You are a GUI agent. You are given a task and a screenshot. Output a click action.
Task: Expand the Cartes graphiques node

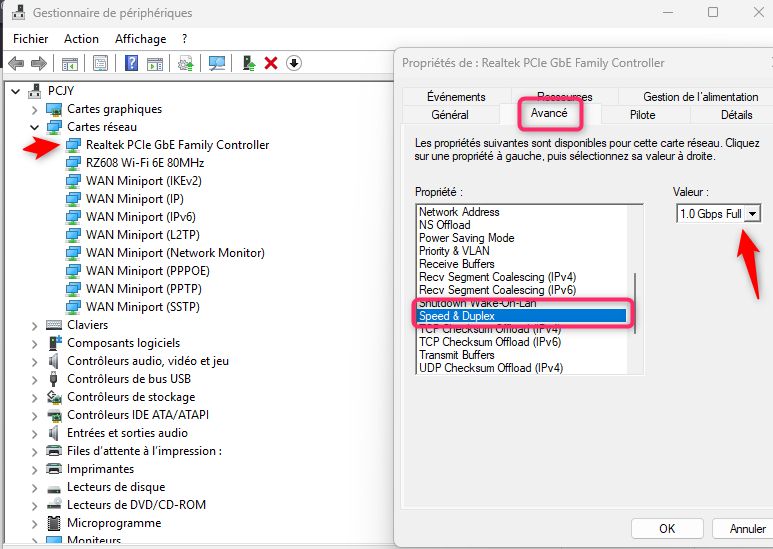(x=35, y=109)
